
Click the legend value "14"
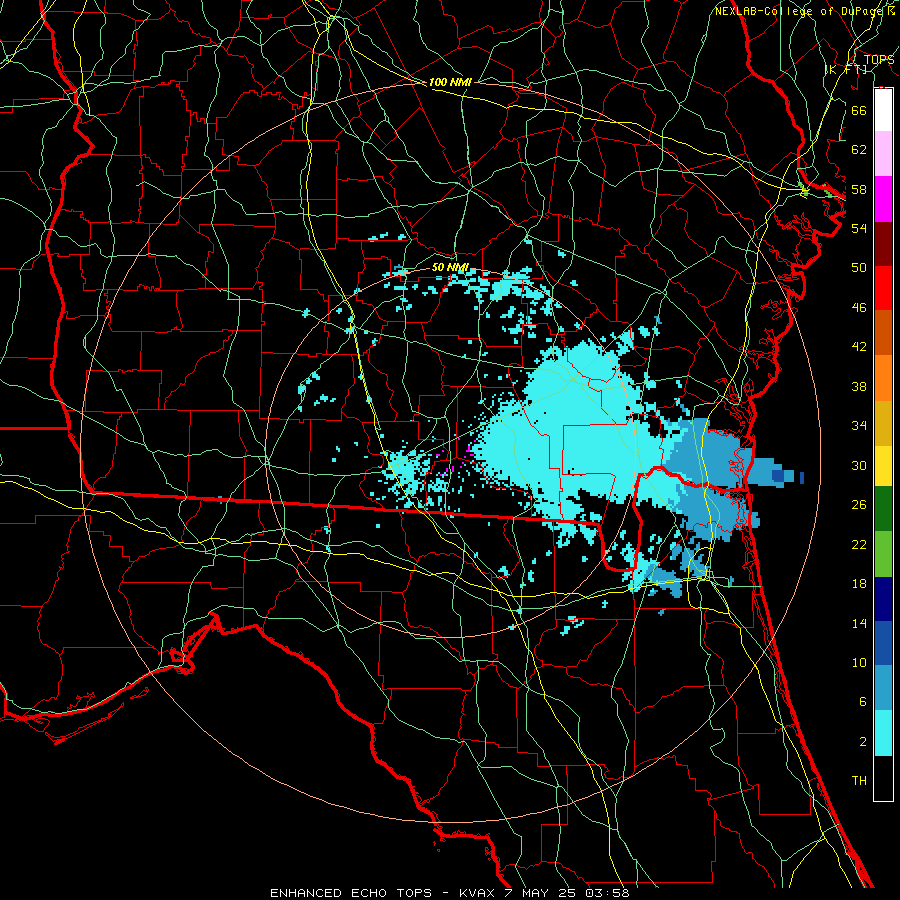[x=859, y=624]
